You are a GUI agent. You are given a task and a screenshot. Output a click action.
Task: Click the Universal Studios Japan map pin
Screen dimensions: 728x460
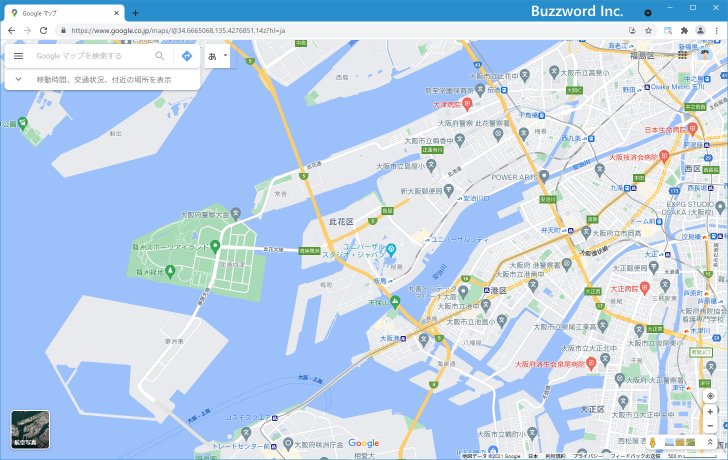click(x=391, y=249)
